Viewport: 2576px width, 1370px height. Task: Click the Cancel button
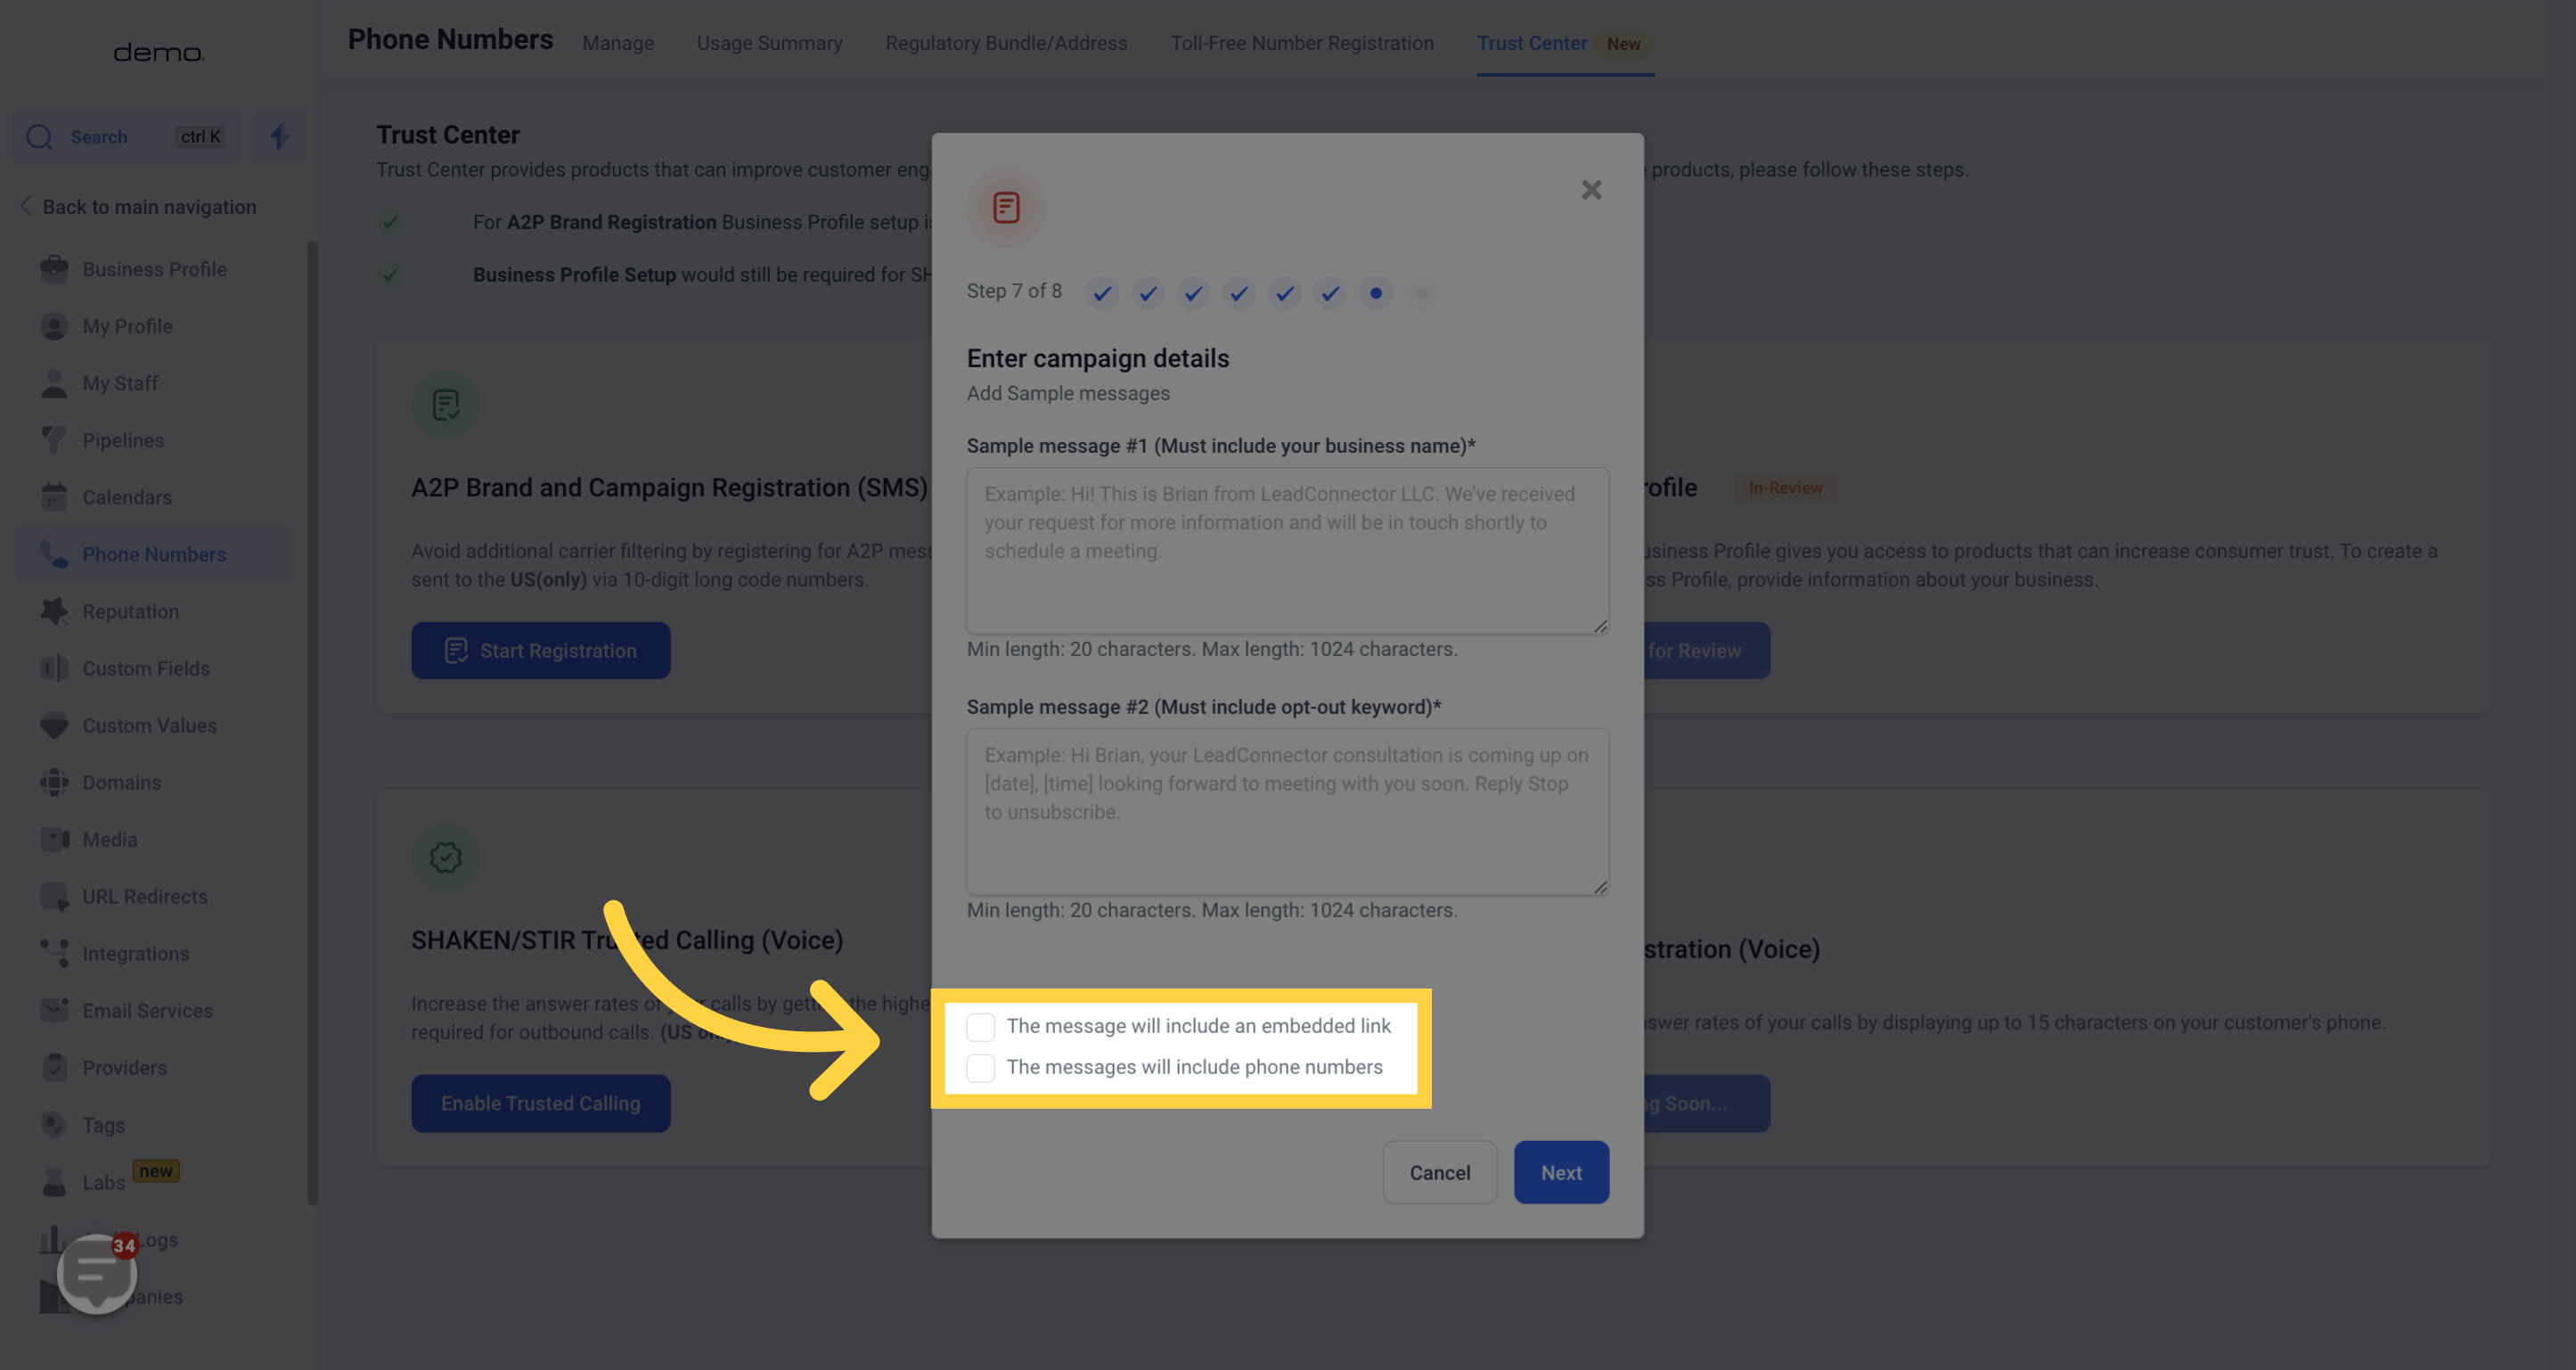point(1440,1170)
